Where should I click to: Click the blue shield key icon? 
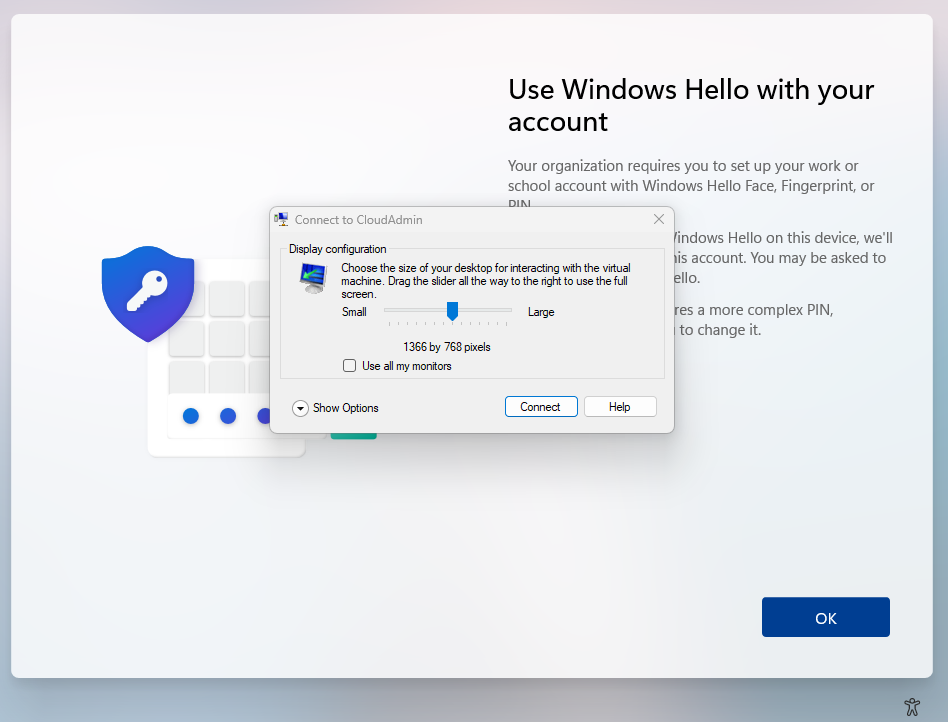point(148,292)
